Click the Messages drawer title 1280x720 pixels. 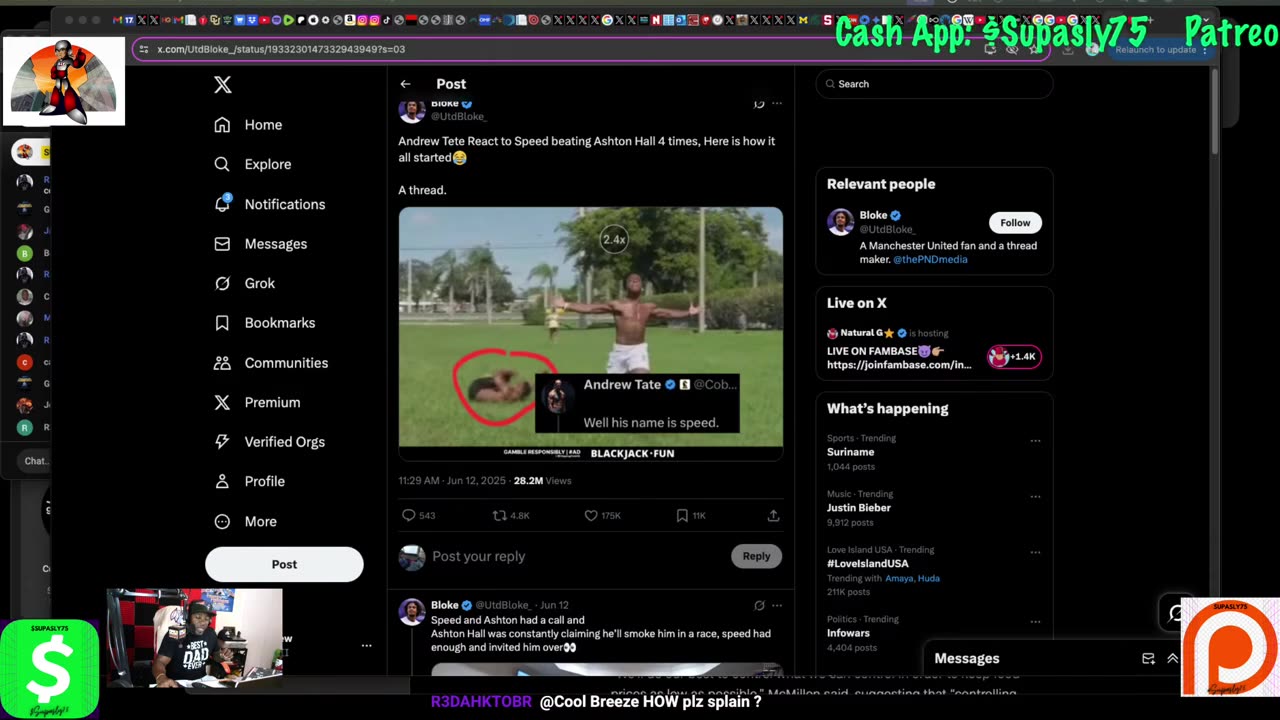(x=966, y=658)
